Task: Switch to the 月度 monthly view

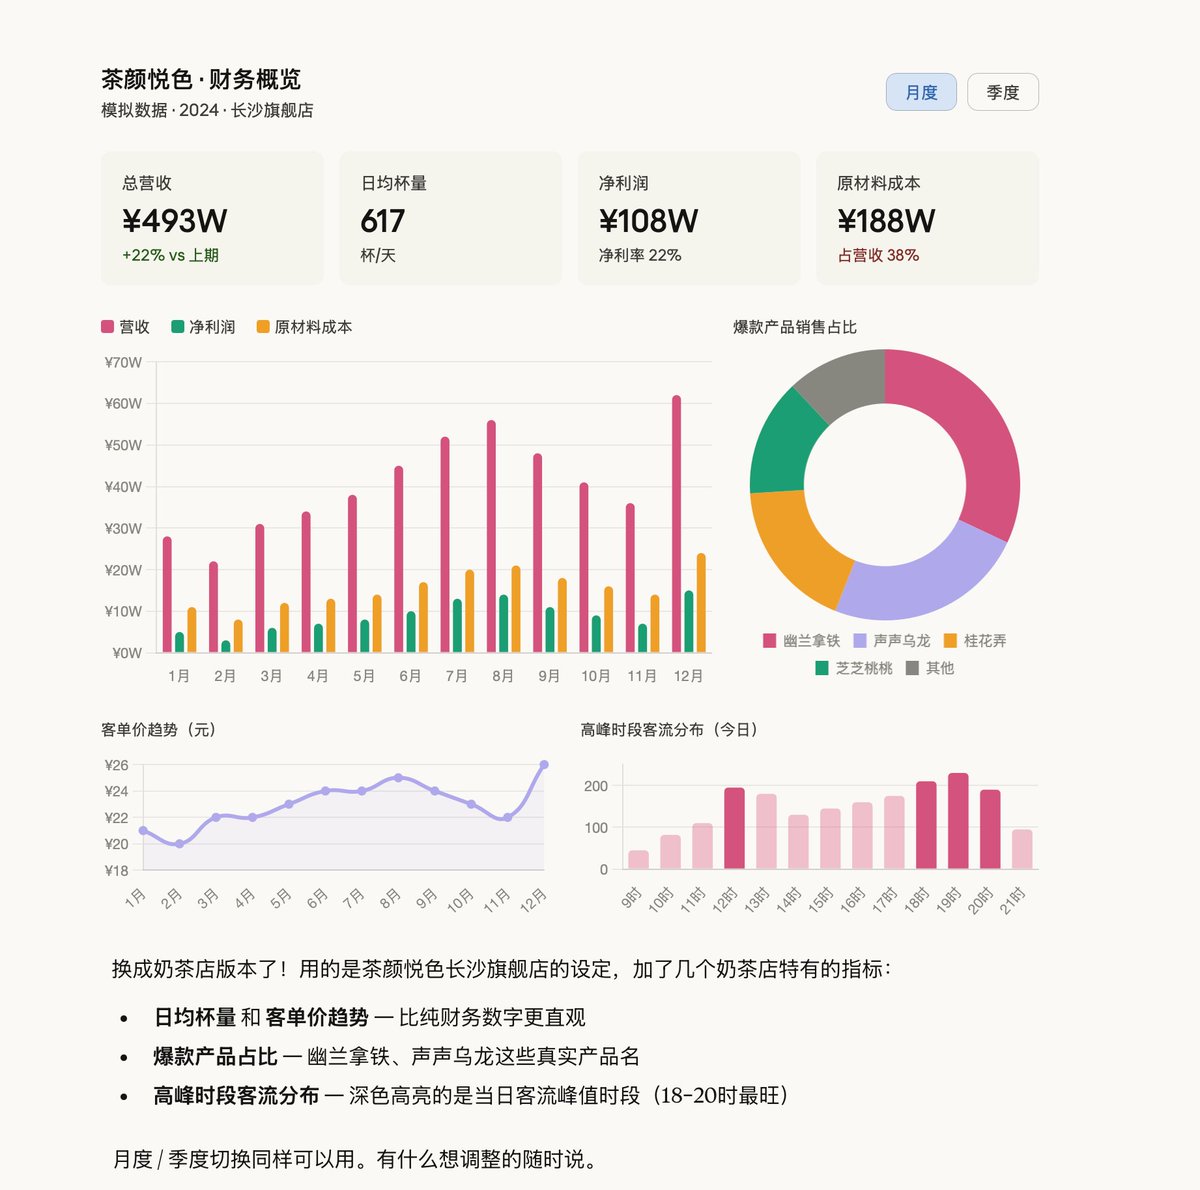Action: point(921,92)
